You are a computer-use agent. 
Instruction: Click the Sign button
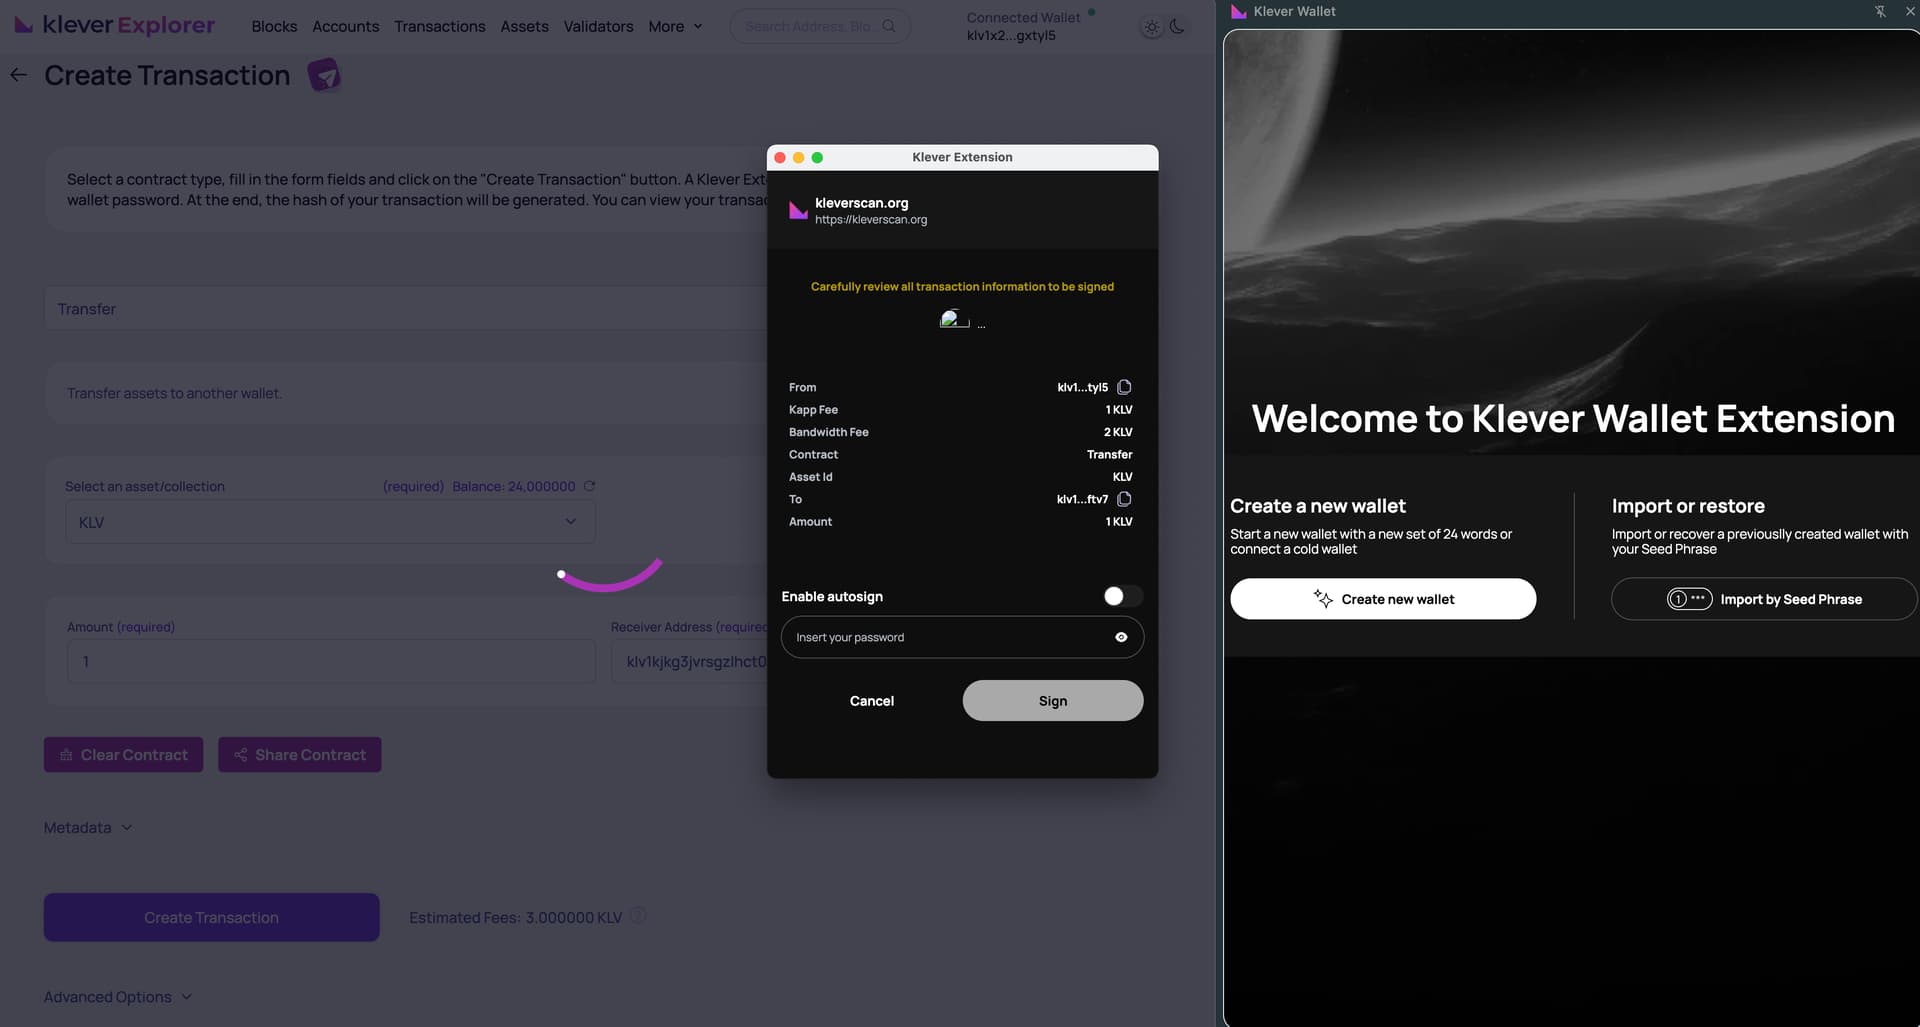coord(1053,701)
